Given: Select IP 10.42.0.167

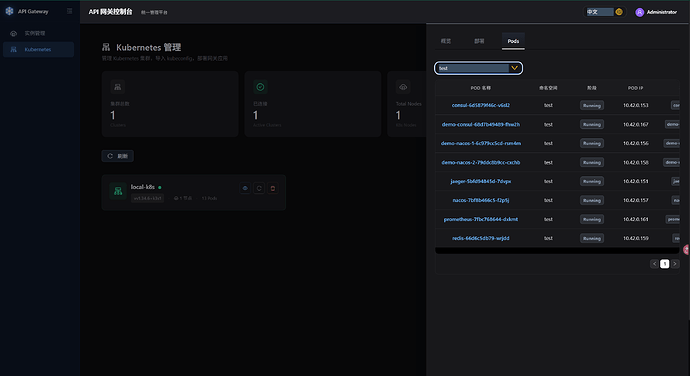Looking at the screenshot, I should click(635, 124).
